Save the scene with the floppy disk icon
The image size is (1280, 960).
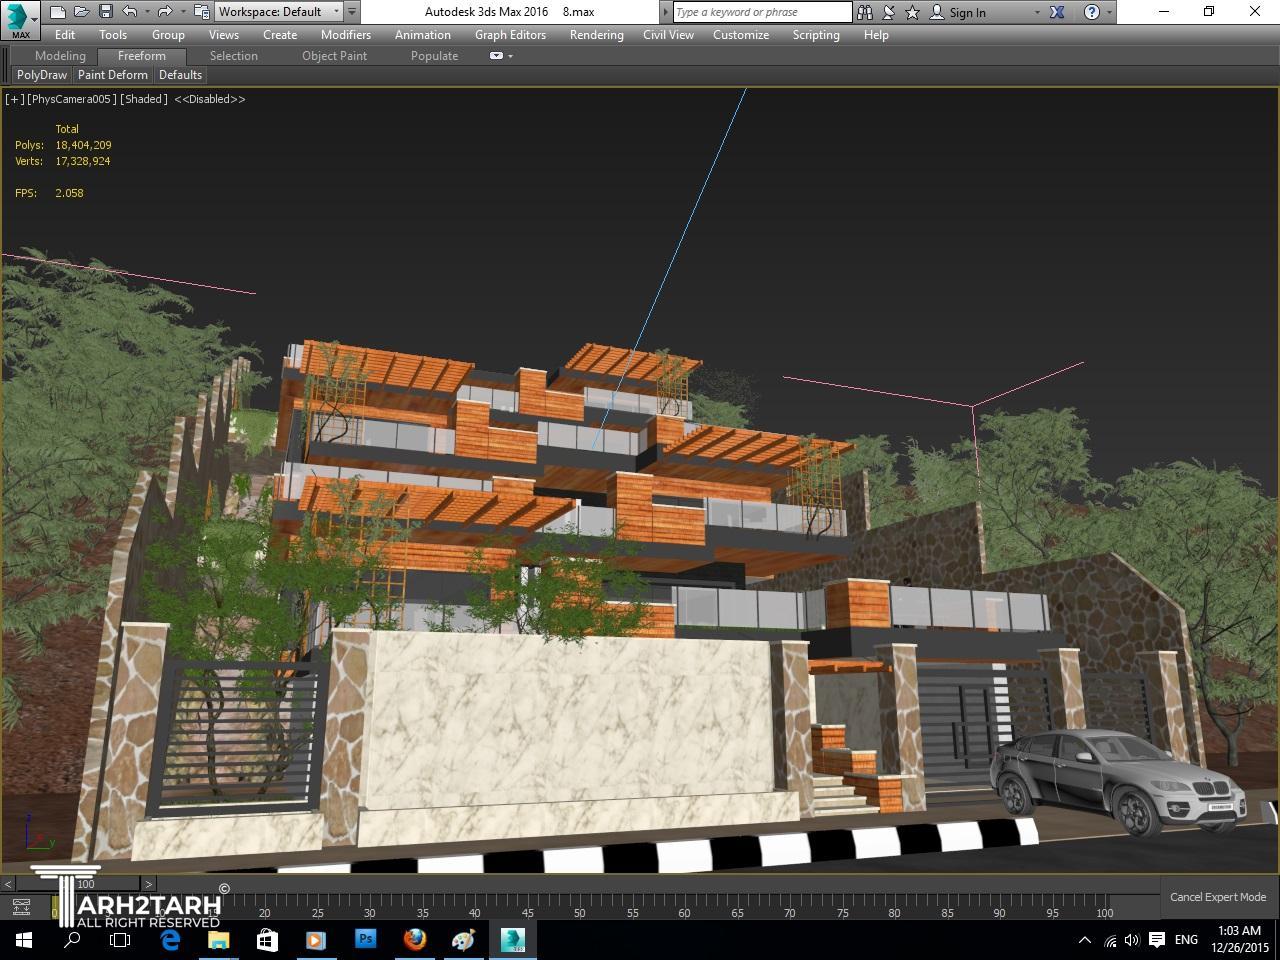(105, 12)
